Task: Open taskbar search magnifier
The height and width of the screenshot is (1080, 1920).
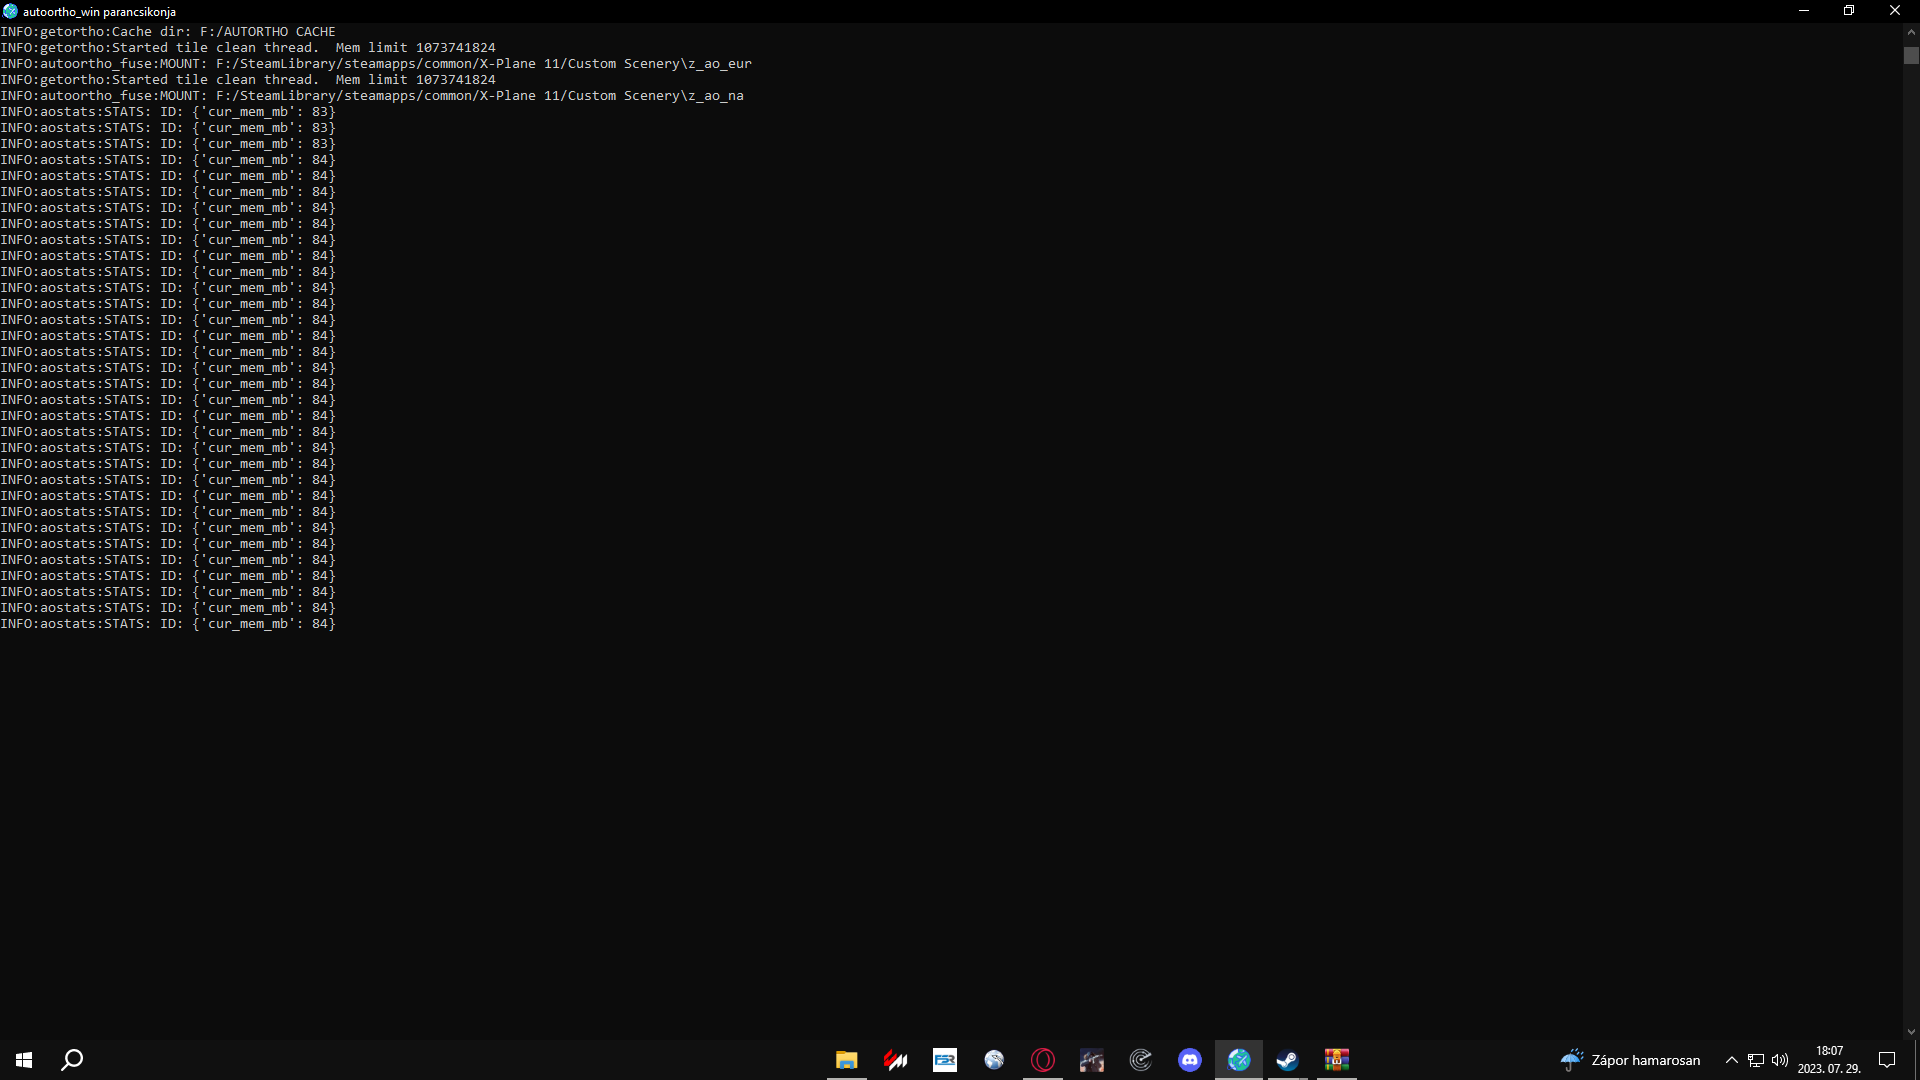Action: (x=72, y=1060)
